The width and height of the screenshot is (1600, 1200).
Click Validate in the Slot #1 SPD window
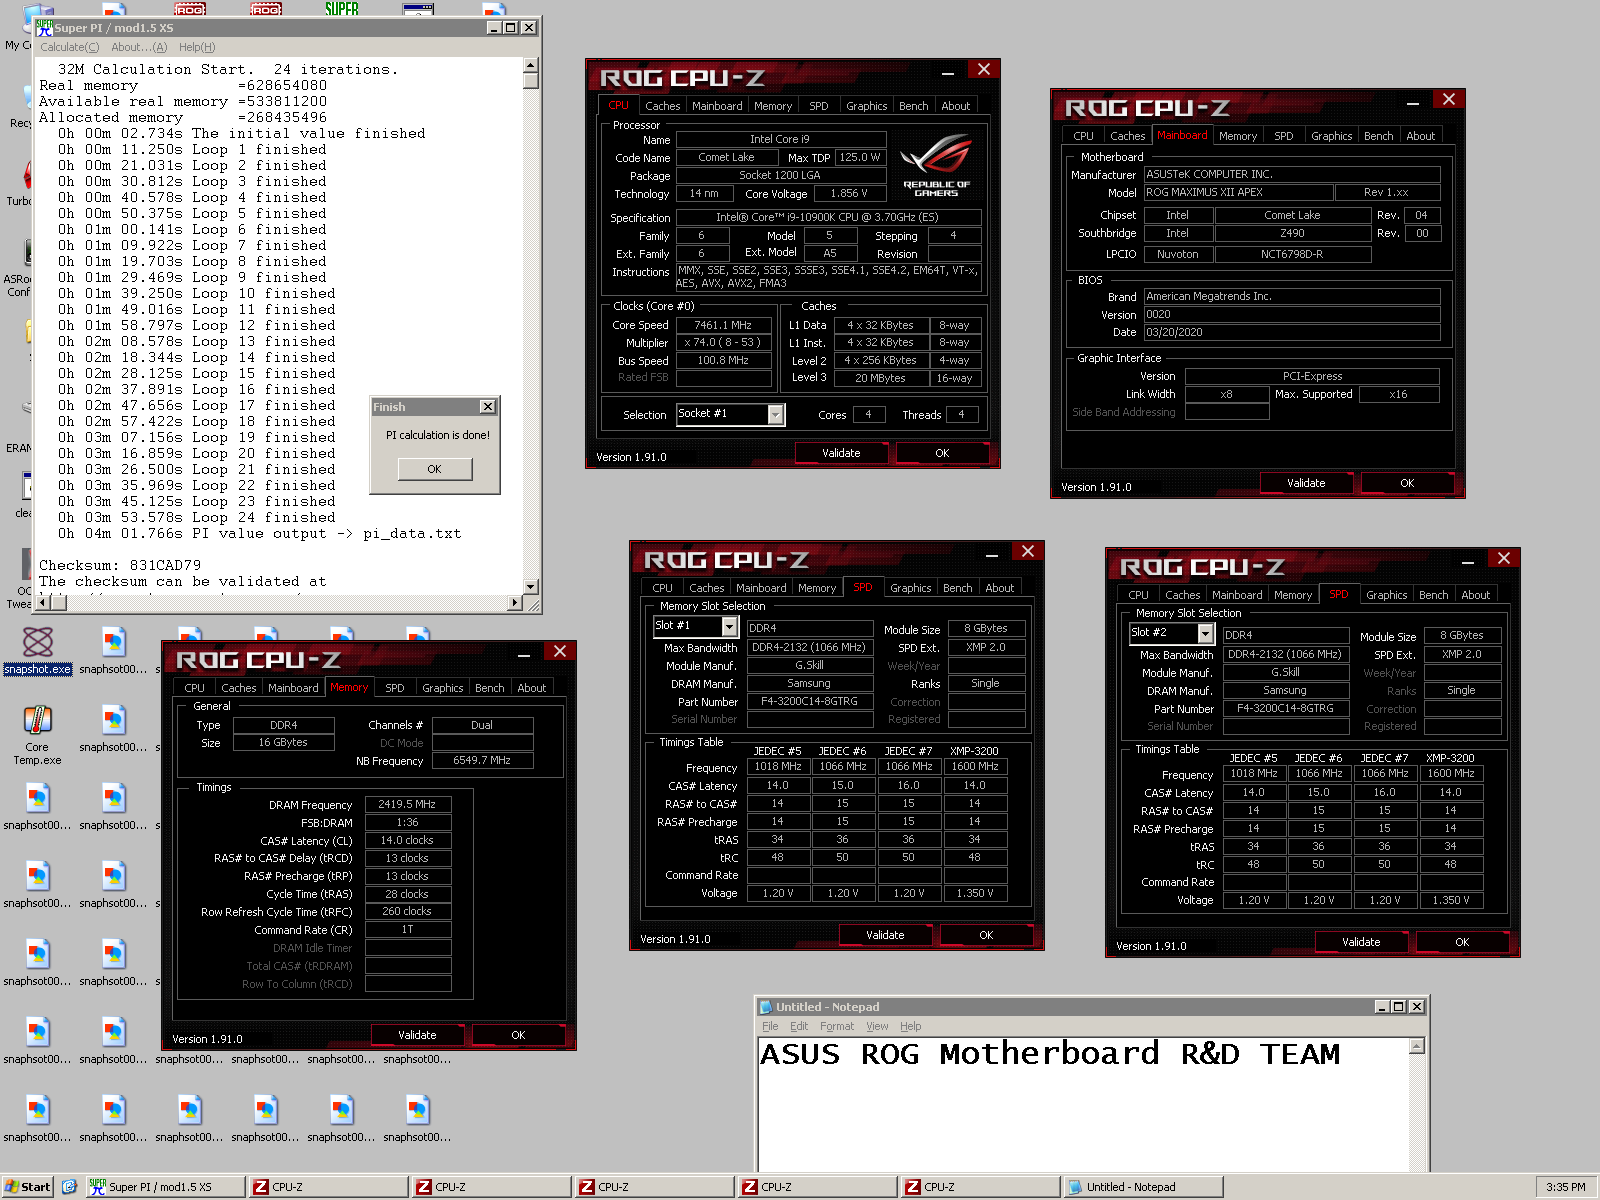click(x=885, y=935)
